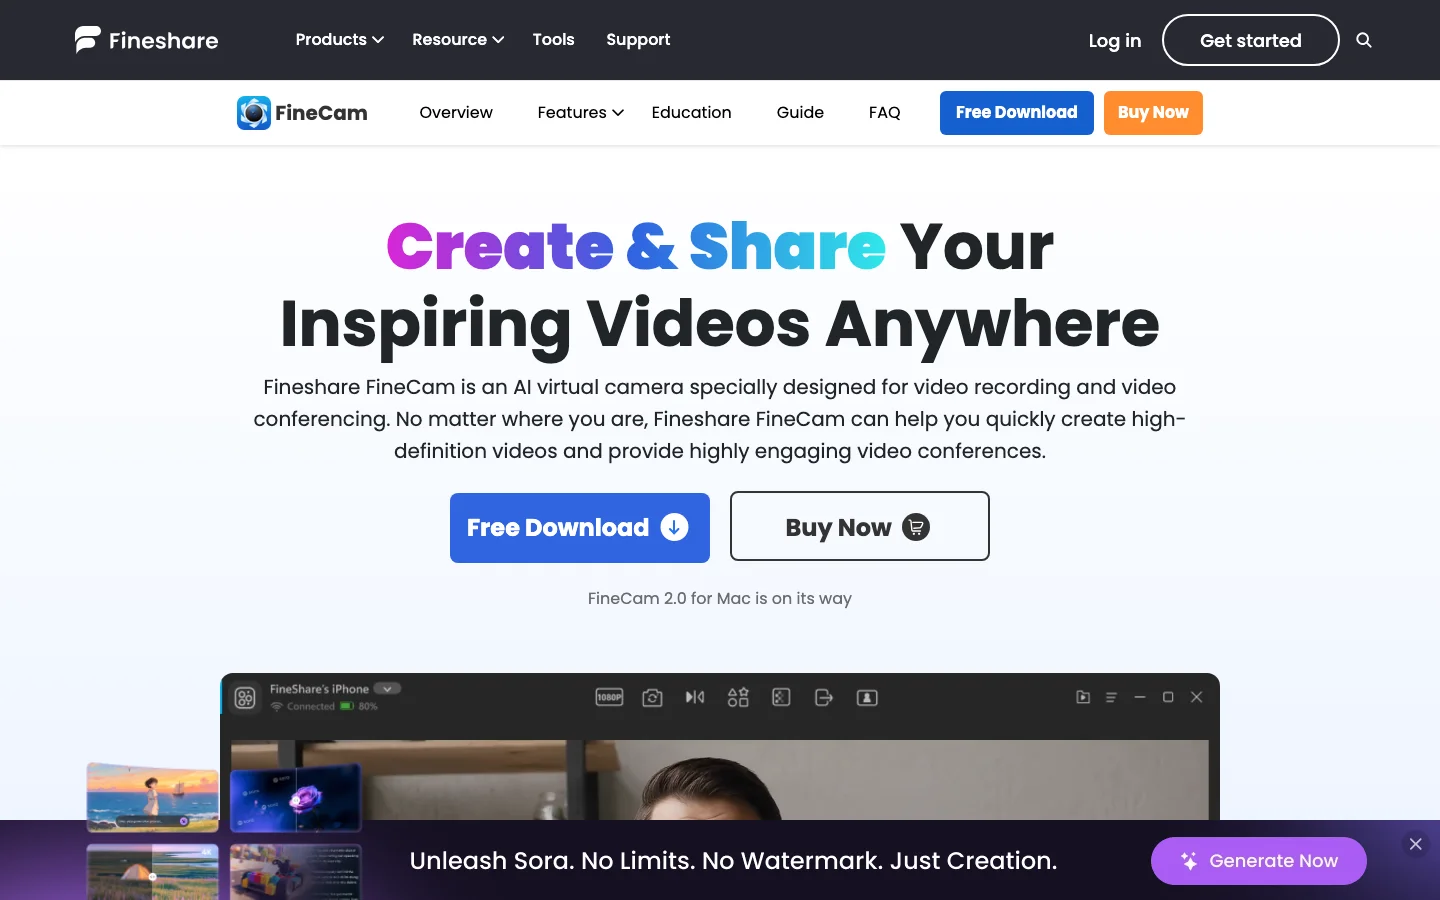
Task: Maximize the FineCam app window
Action: click(1168, 697)
